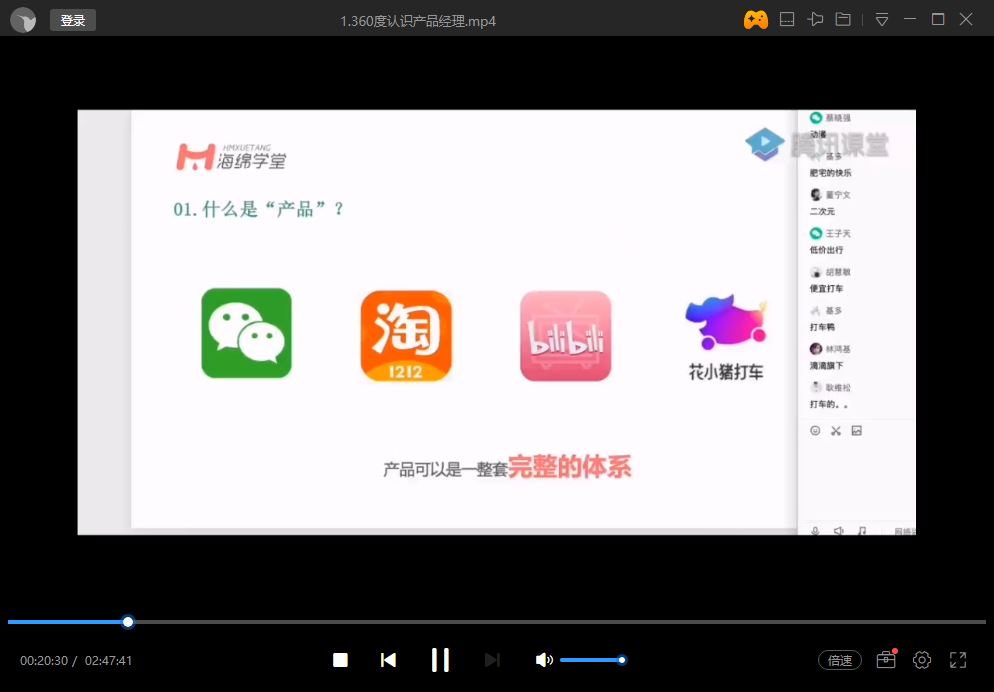Open player settings gear

click(922, 660)
